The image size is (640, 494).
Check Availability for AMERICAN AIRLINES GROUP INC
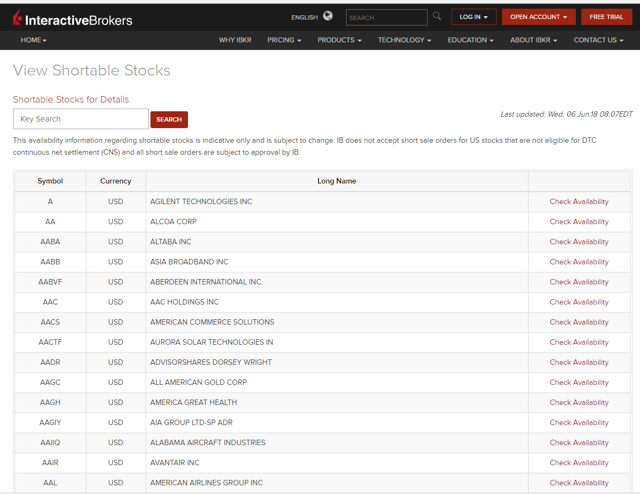tap(579, 483)
